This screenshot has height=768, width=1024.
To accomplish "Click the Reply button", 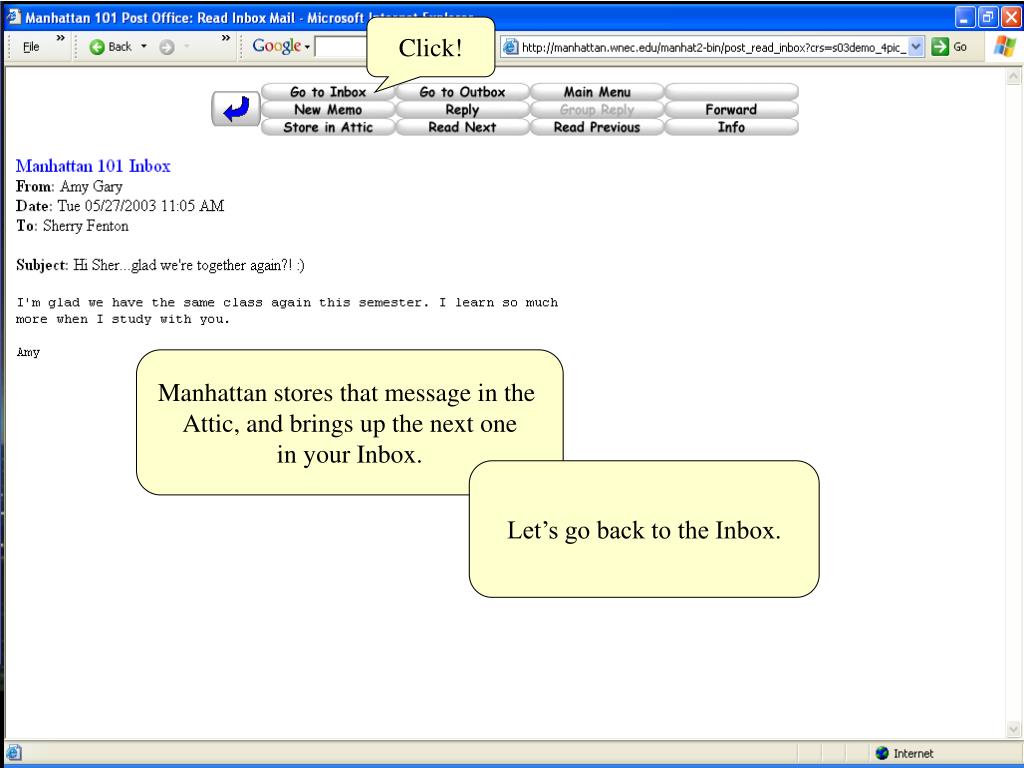I will pos(462,110).
